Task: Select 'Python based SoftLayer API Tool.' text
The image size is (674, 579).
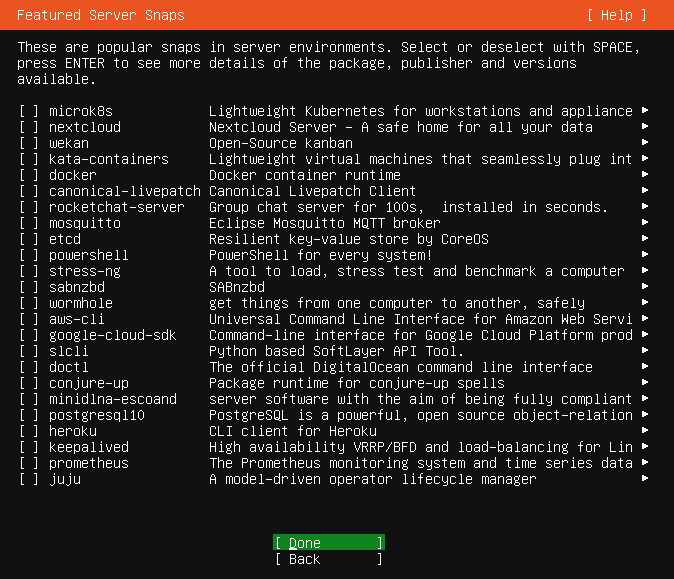Action: (337, 351)
